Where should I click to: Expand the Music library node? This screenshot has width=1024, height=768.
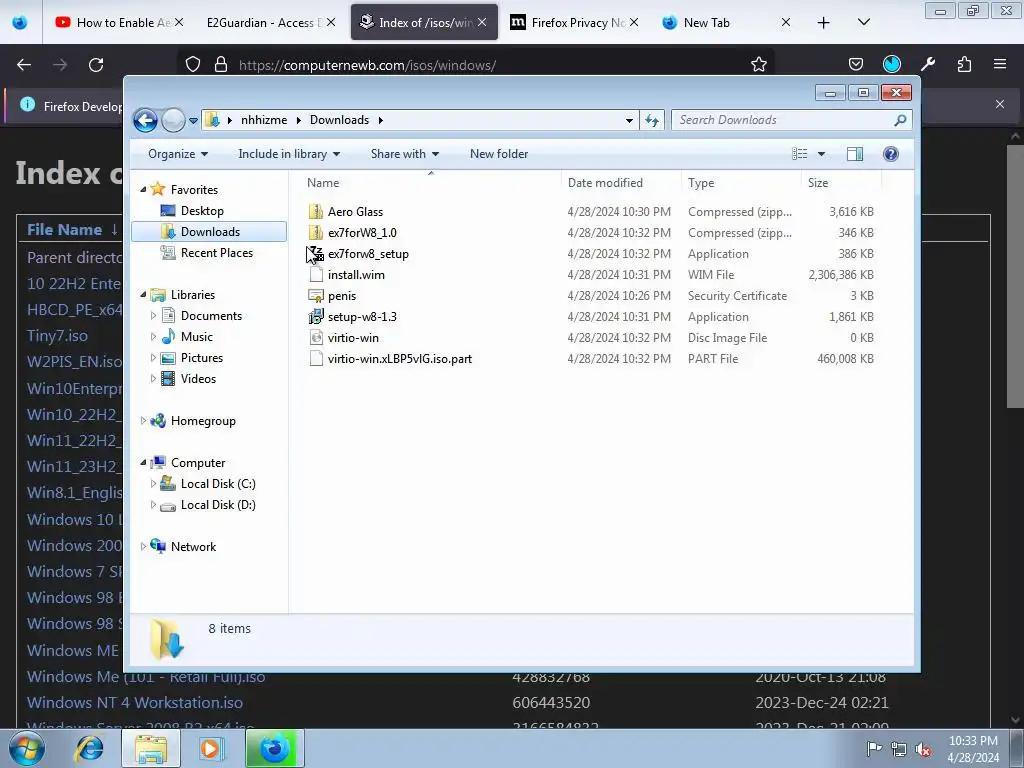[x=153, y=337]
